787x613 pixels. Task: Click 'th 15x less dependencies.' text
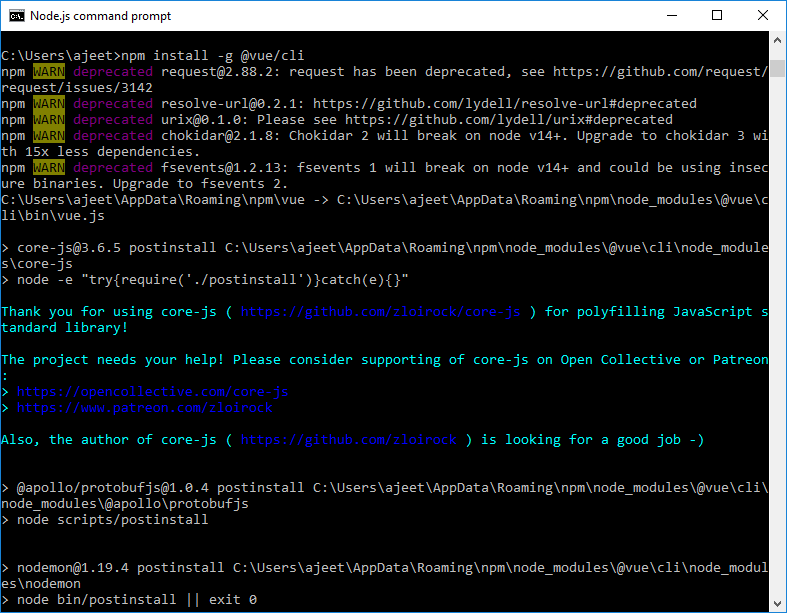point(100,152)
